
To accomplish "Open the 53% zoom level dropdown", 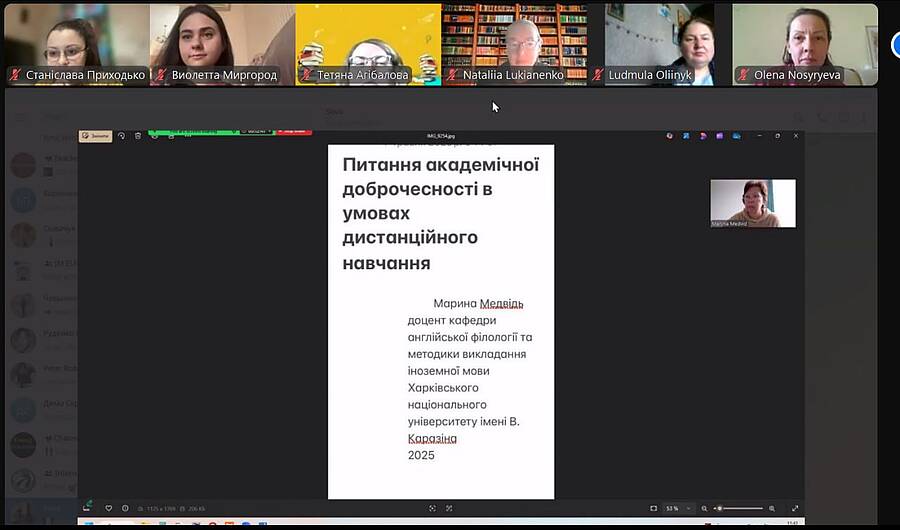I will click(678, 508).
